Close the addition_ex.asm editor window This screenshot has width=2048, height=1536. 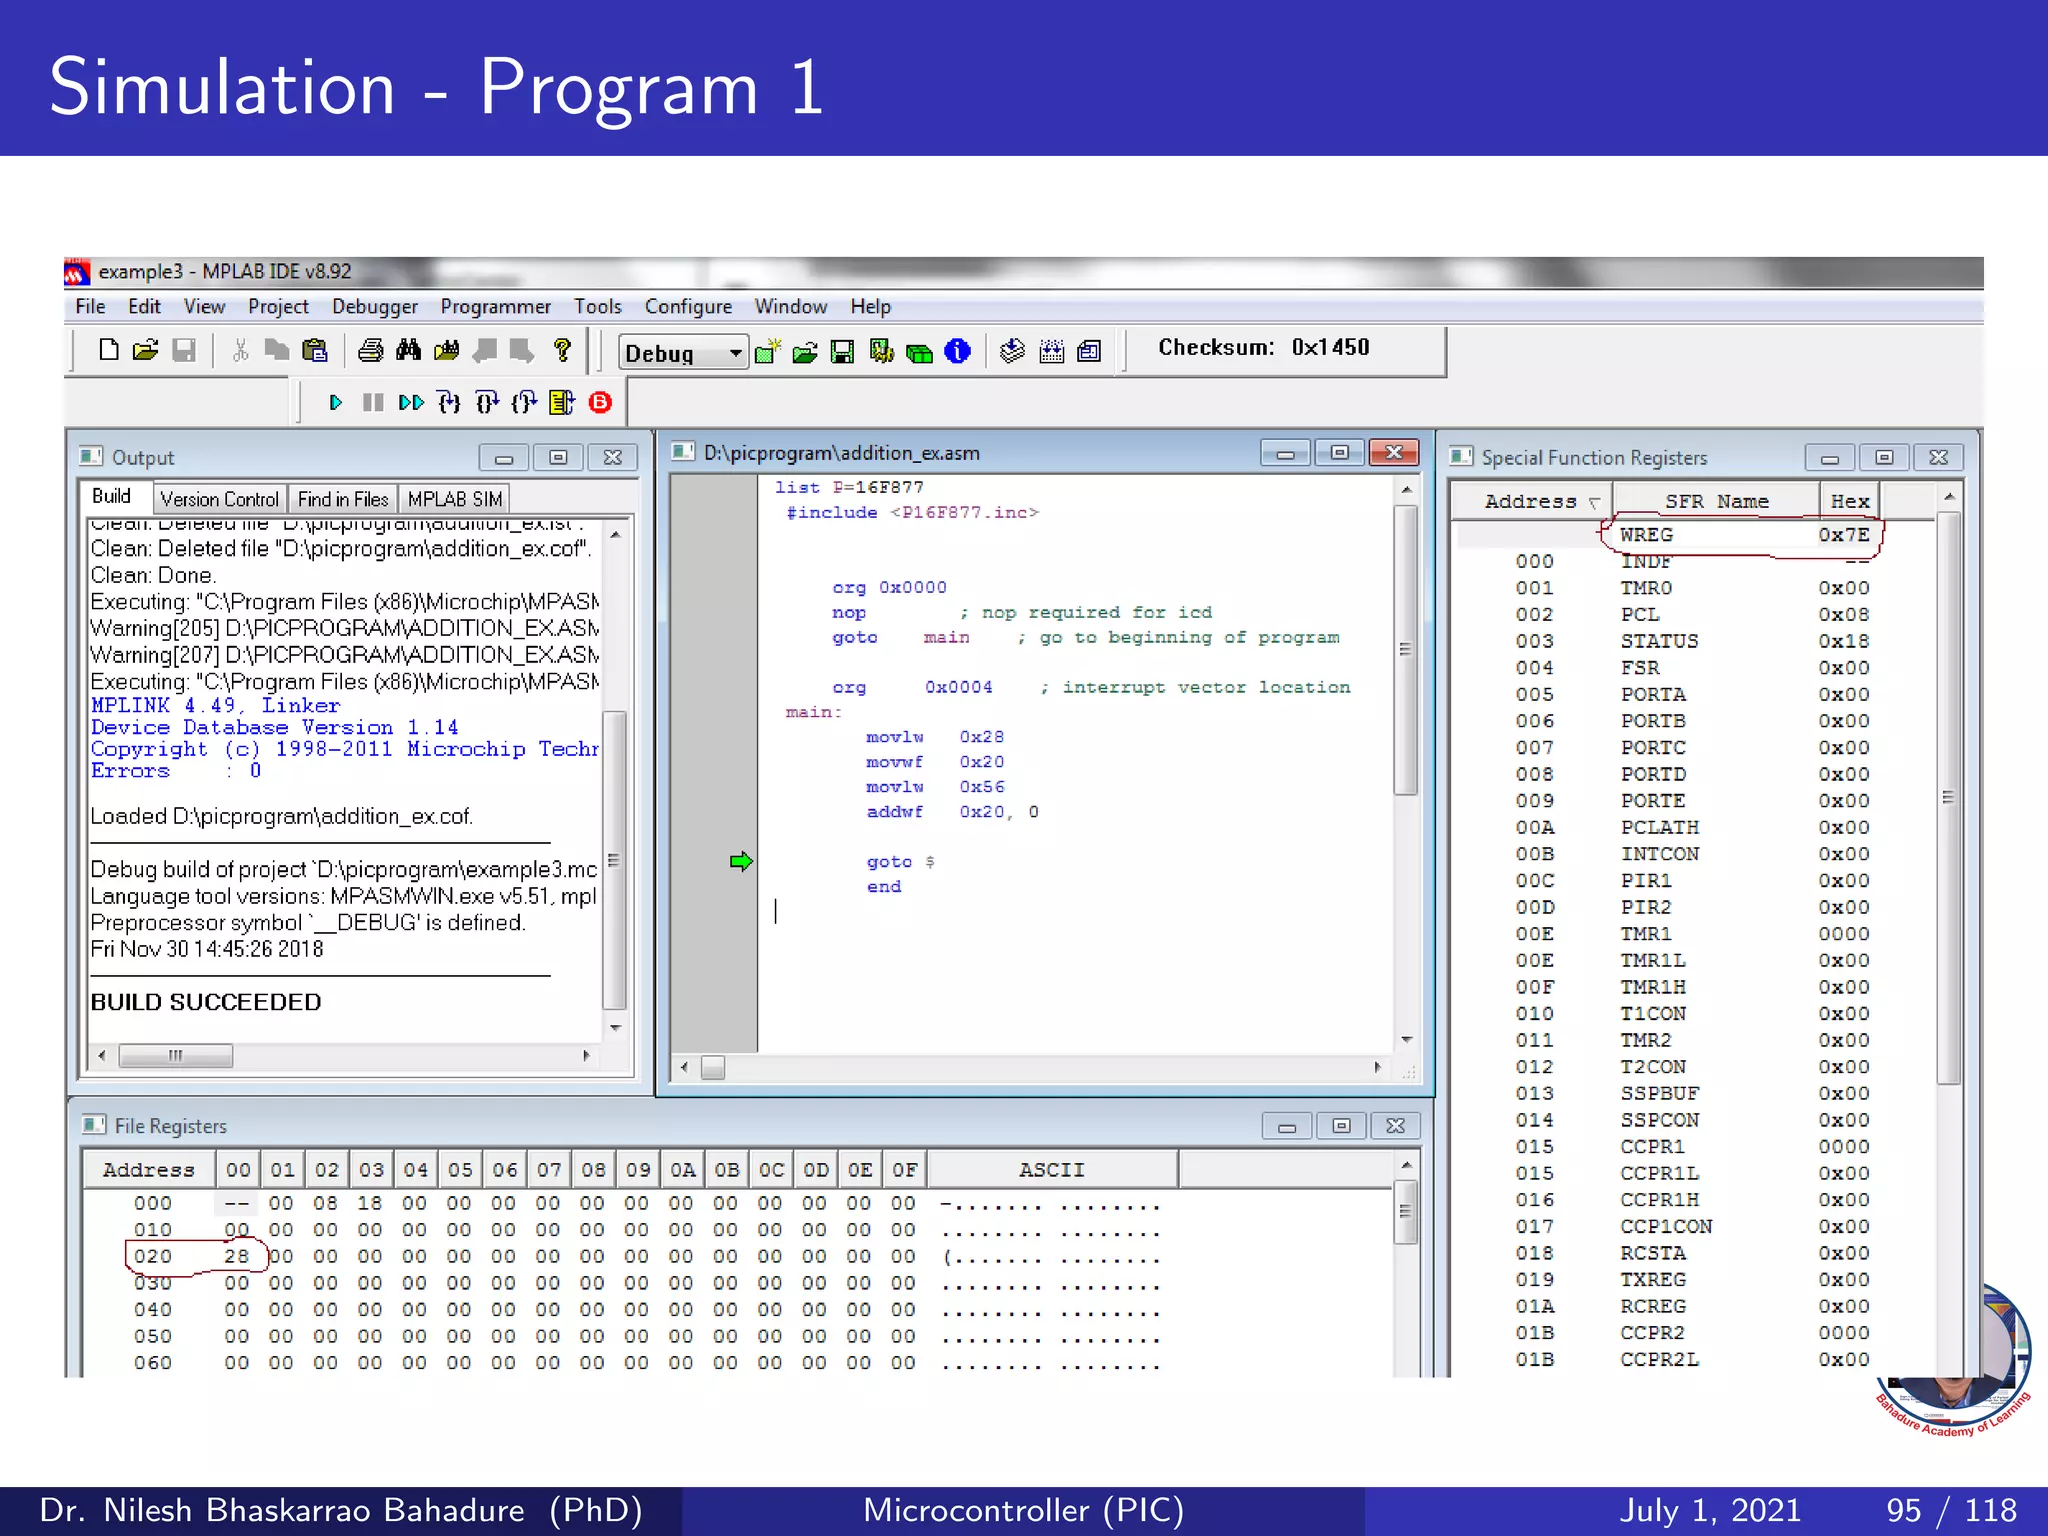coord(1394,453)
